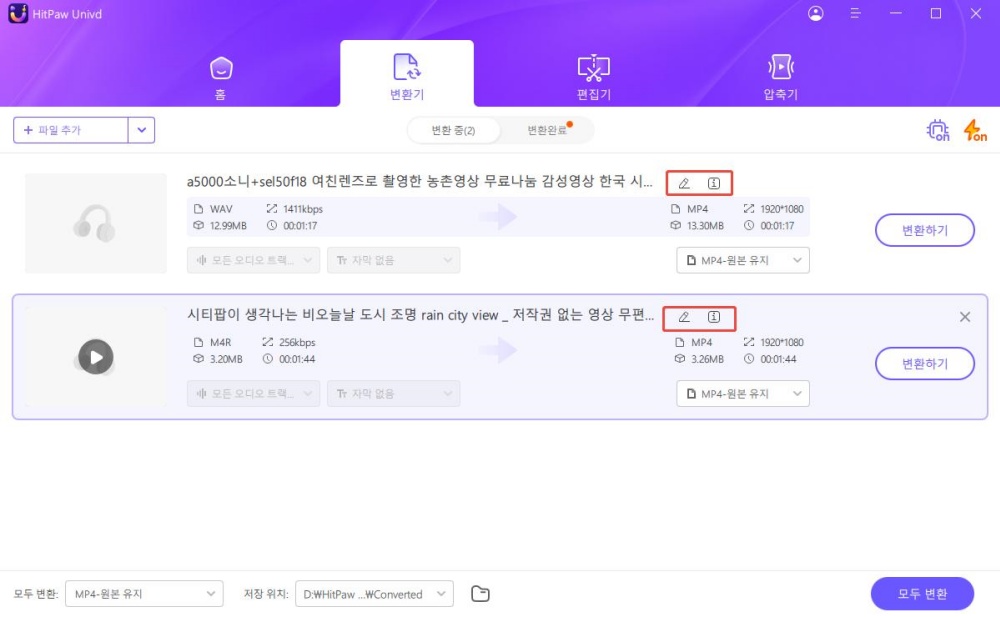Rename the 시티팝이 file with pencil icon
The width and height of the screenshot is (1000, 617).
coord(684,316)
